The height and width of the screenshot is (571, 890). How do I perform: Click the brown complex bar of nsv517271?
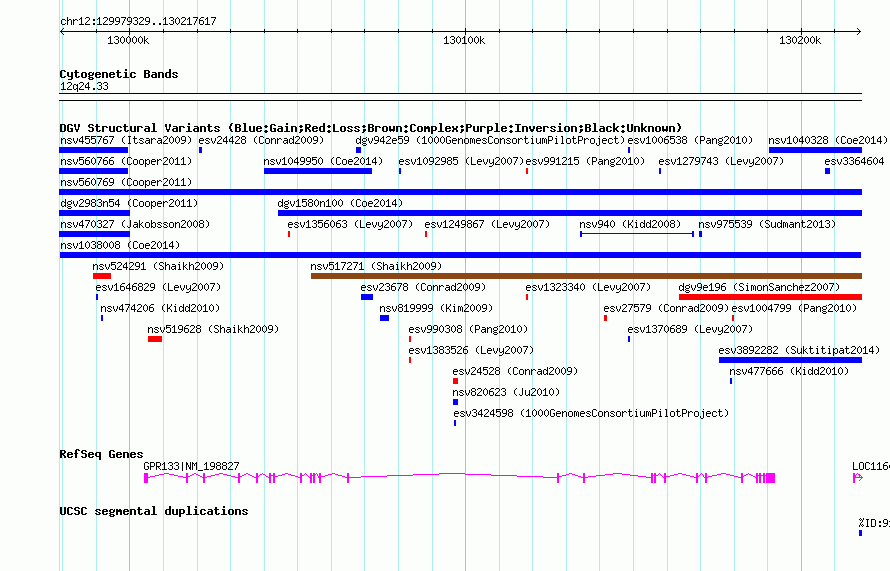pyautogui.click(x=586, y=276)
